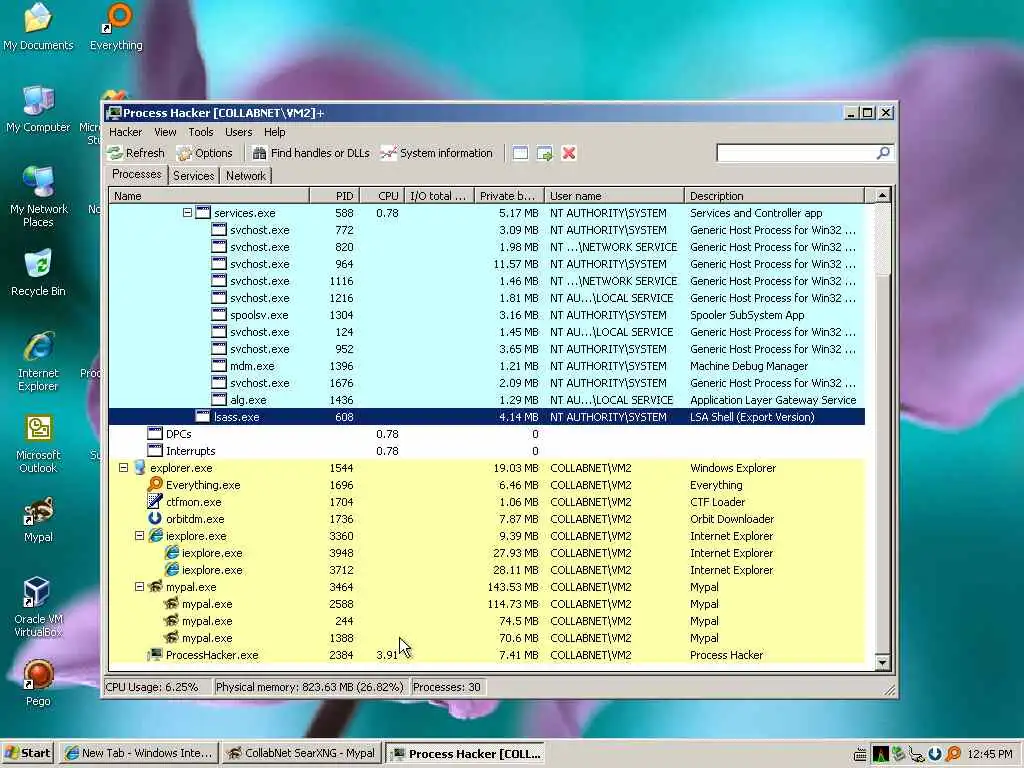Viewport: 1024px width, 768px height.
Task: Sort by the CPU column header
Action: click(381, 196)
